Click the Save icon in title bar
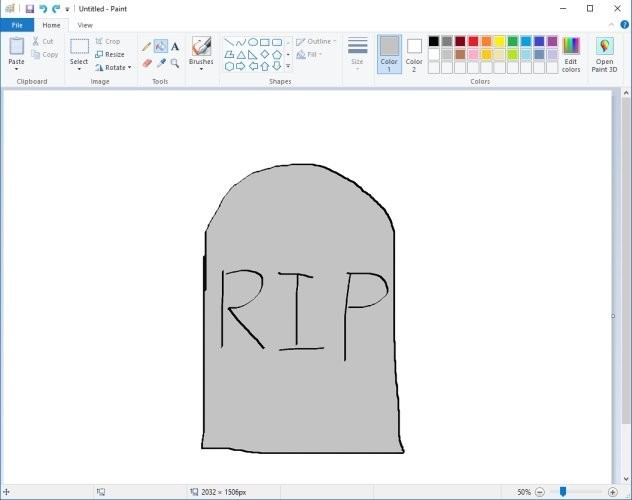Viewport: 632px width, 500px height. point(29,8)
